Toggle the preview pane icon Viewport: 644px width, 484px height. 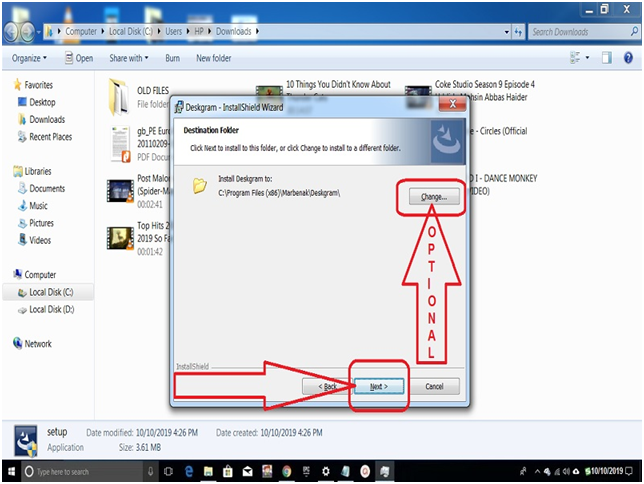pos(607,58)
